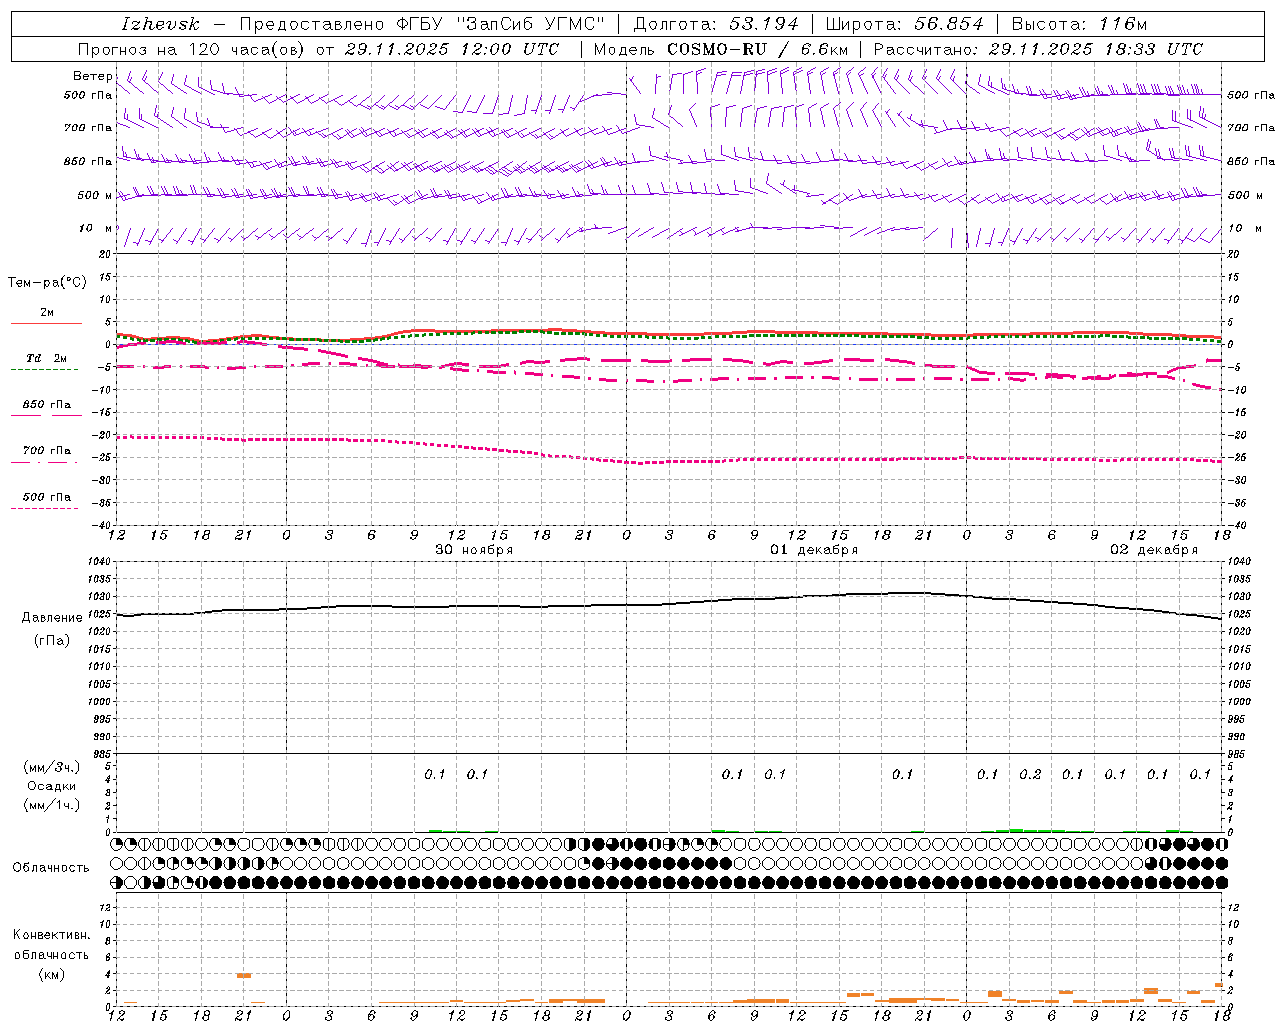Click the 02 декабря date label
Viewport: 1280px width, 1024px height.
pos(1154,550)
